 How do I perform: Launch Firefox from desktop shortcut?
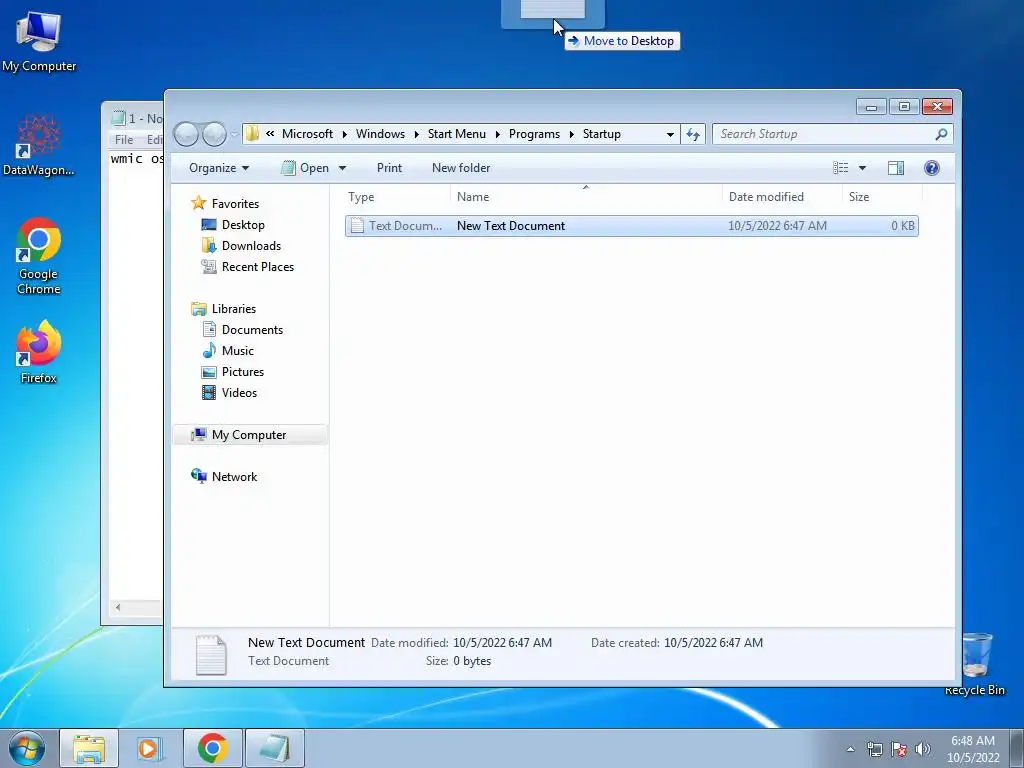pos(39,351)
